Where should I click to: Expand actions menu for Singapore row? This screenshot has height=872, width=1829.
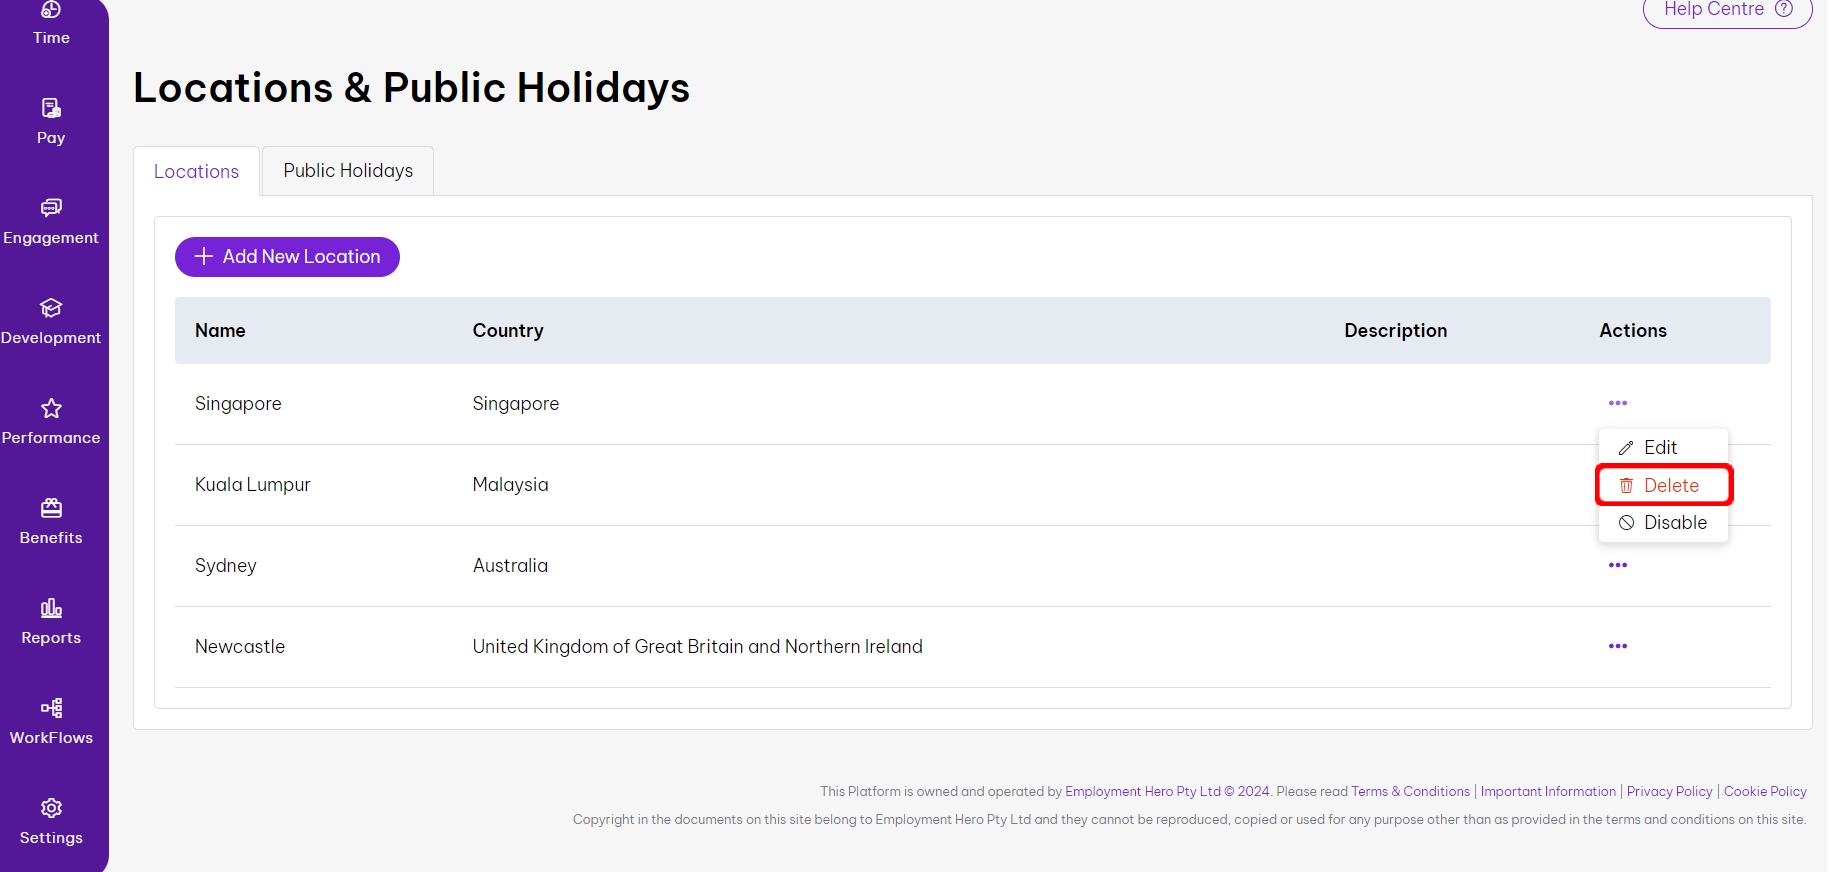coord(1617,403)
